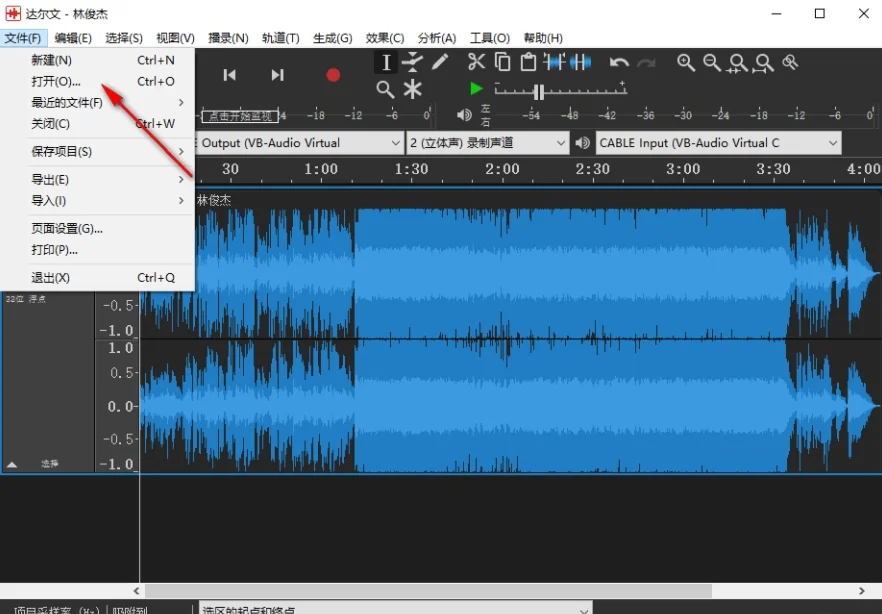Open the 工具(O) menu
The height and width of the screenshot is (614, 882).
[x=490, y=38]
